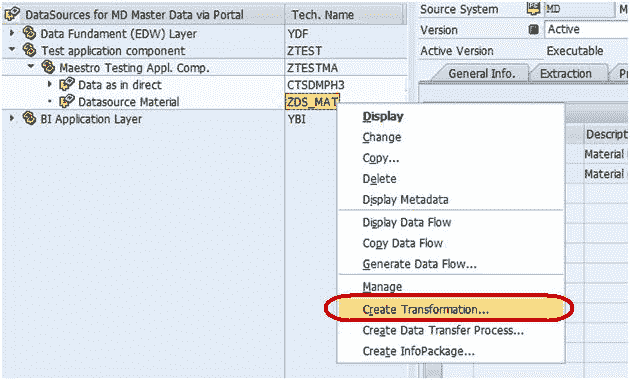The height and width of the screenshot is (380, 630).
Task: Collapse the Test application component node
Action: click(12, 49)
